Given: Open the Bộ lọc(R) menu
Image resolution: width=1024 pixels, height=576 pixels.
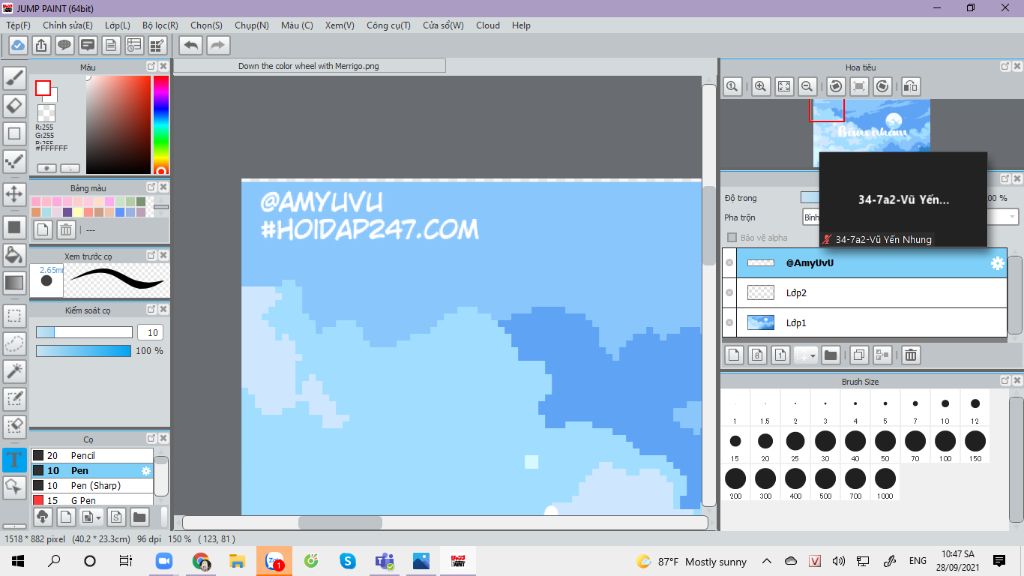Looking at the screenshot, I should pos(160,25).
